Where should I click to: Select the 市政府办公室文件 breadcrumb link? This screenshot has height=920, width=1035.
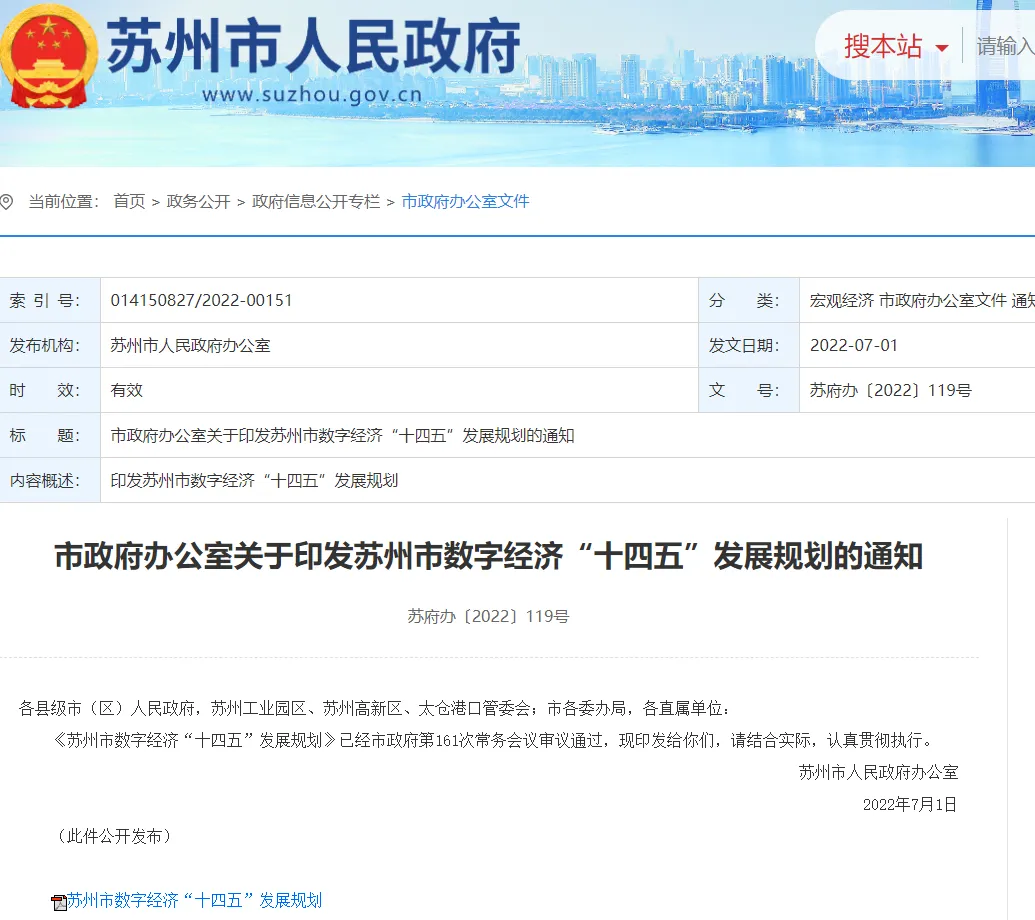pyautogui.click(x=465, y=202)
